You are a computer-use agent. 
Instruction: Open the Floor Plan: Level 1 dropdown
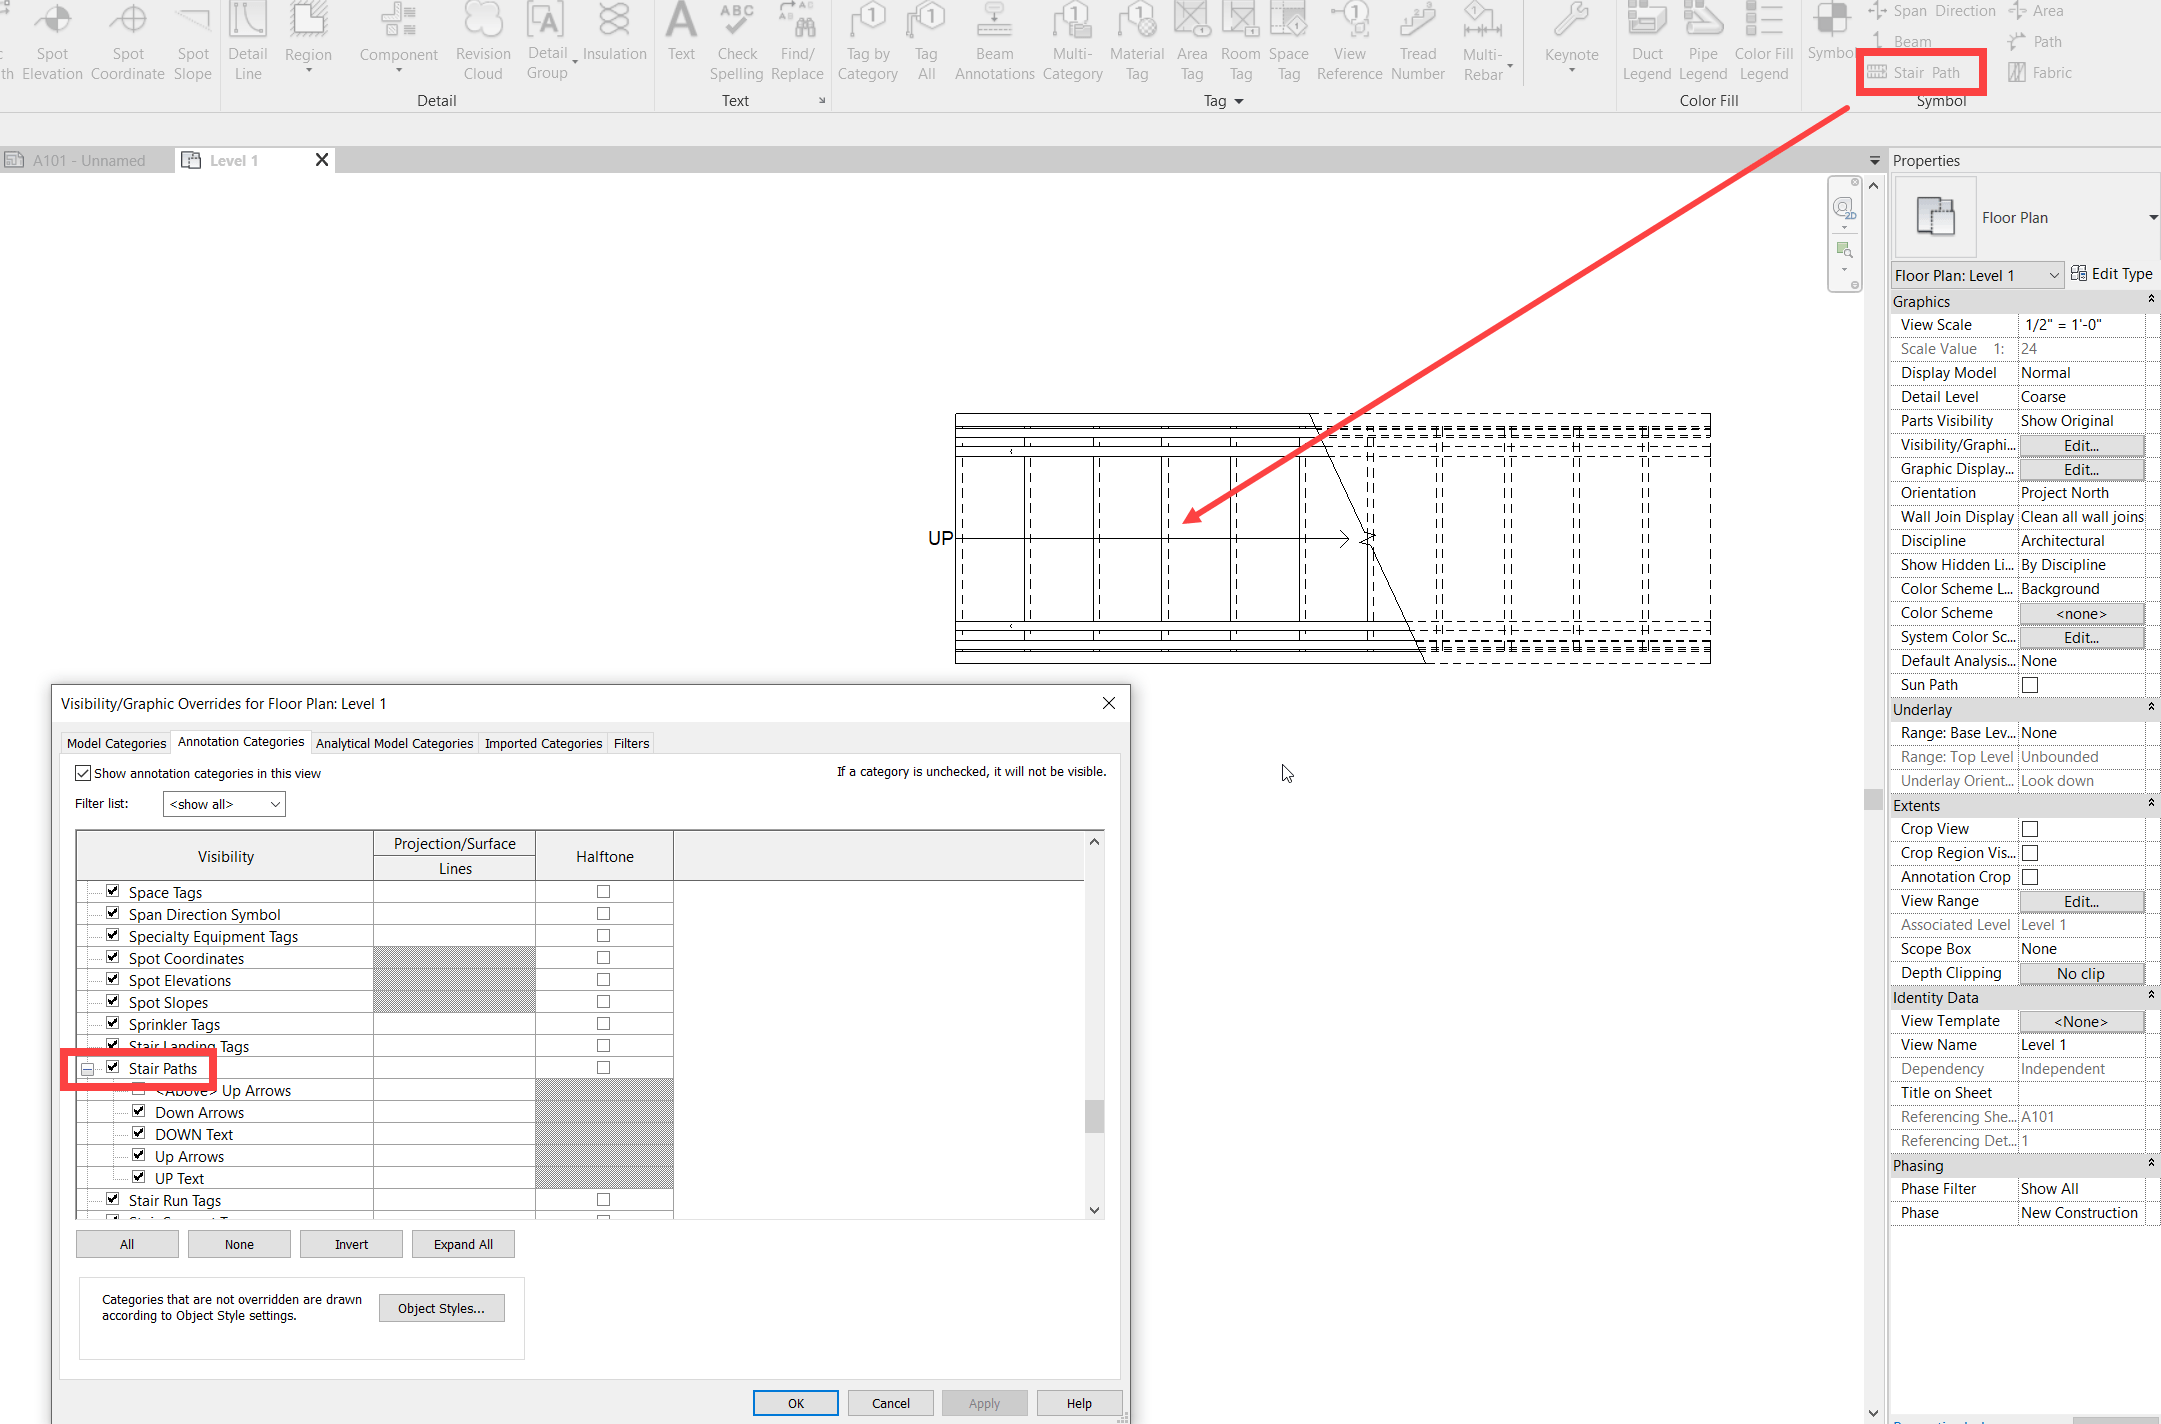pos(1977,275)
